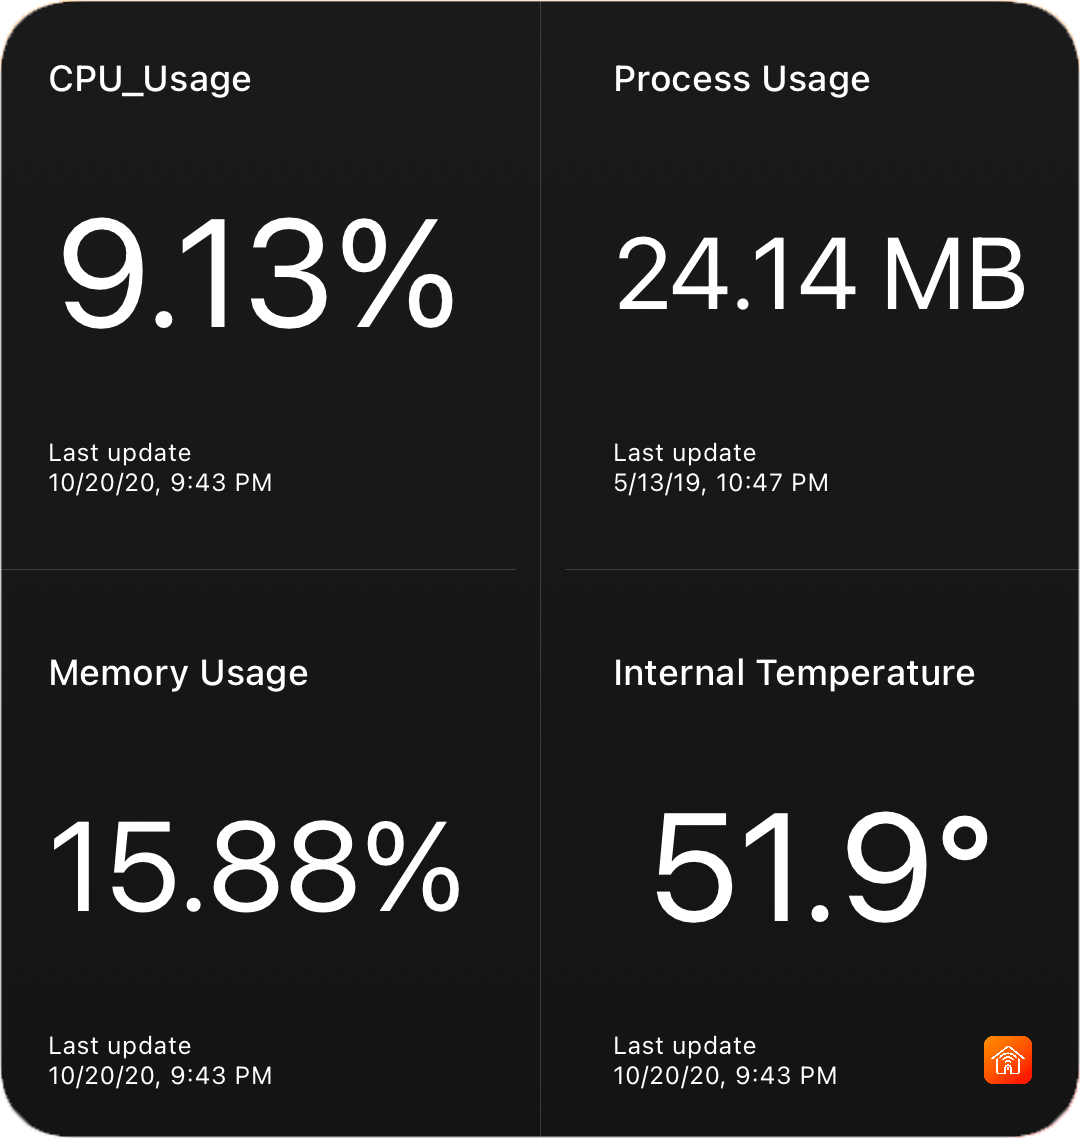Select the Memory Usage tile header
Image resolution: width=1080 pixels, height=1138 pixels.
click(x=178, y=673)
